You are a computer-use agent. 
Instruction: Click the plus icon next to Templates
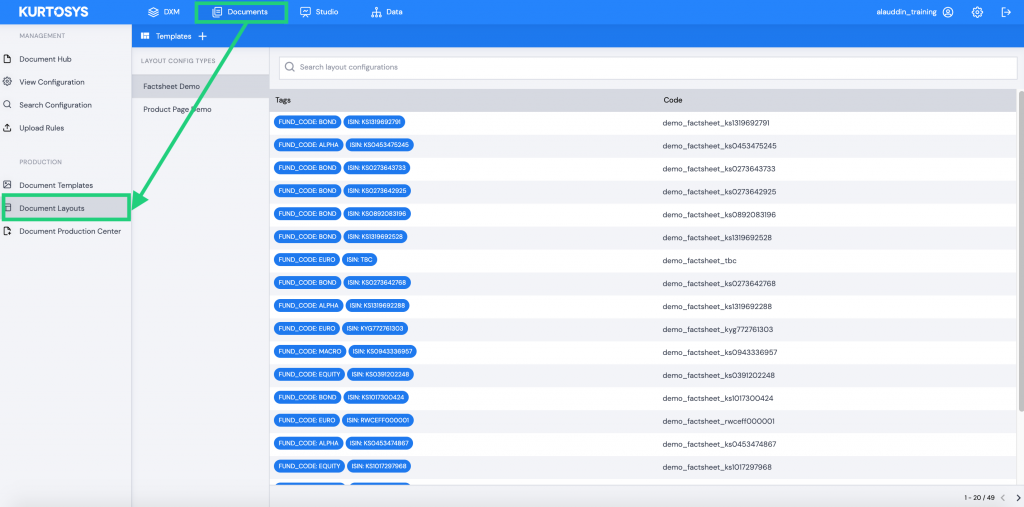click(x=203, y=36)
